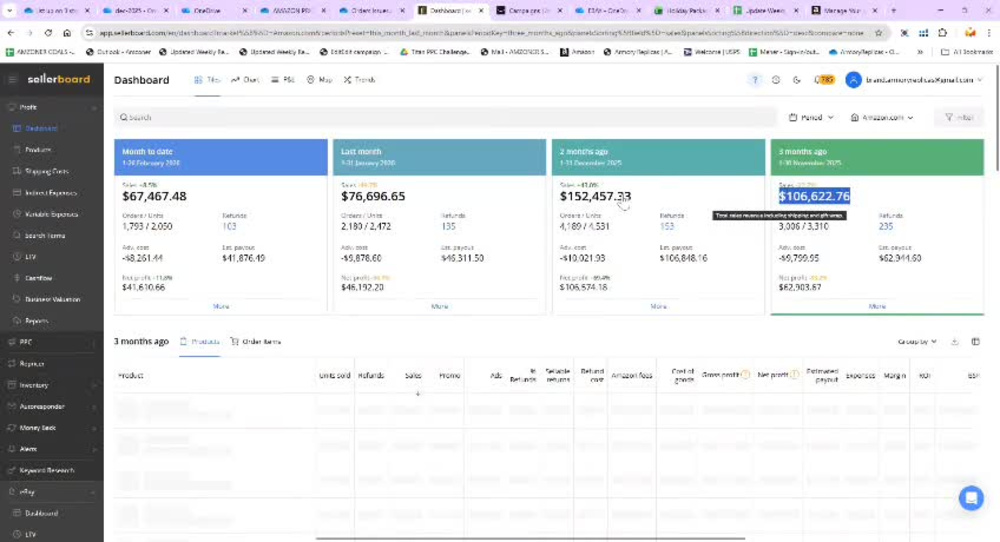Open Reports in the sidebar
Viewport: 1000px width, 542px height.
point(36,321)
